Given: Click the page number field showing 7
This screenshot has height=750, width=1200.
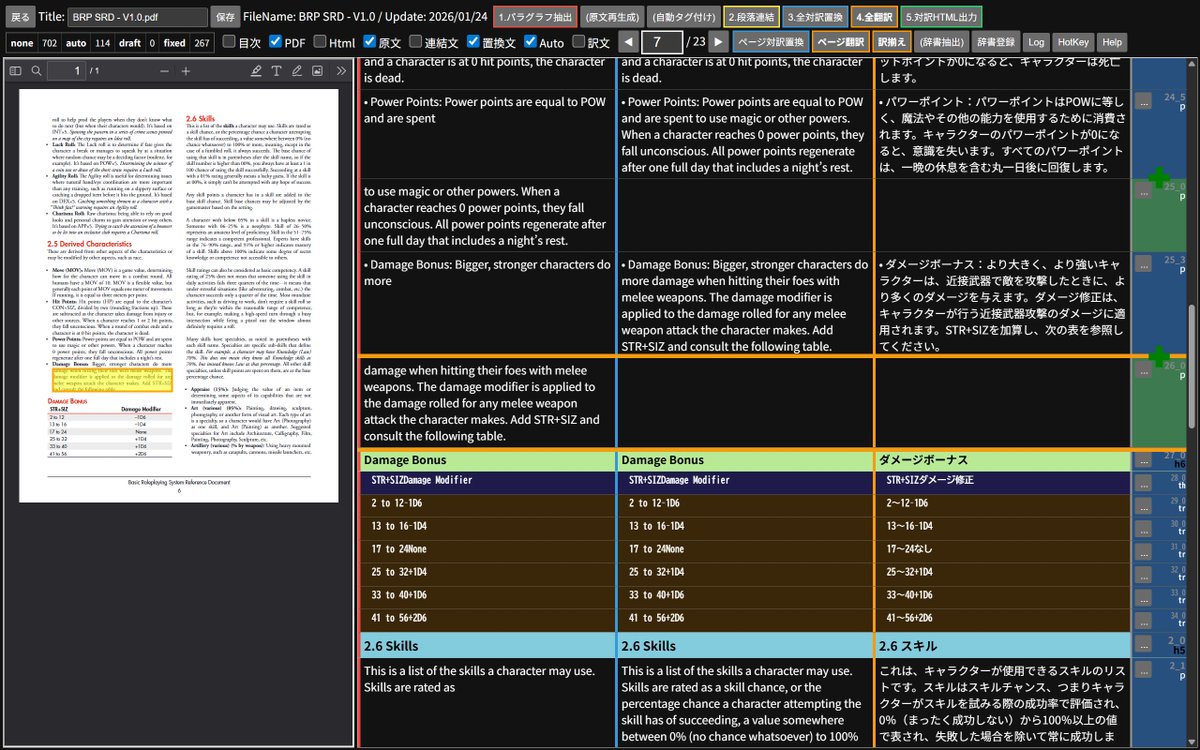Looking at the screenshot, I should coord(661,42).
